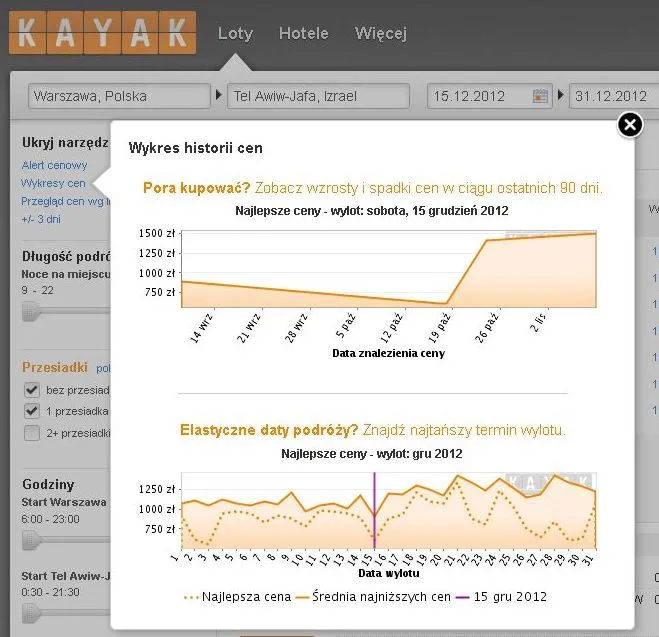Viewport: 659px width, 637px height.
Task: Switch to the Hotele tab
Action: click(x=303, y=33)
